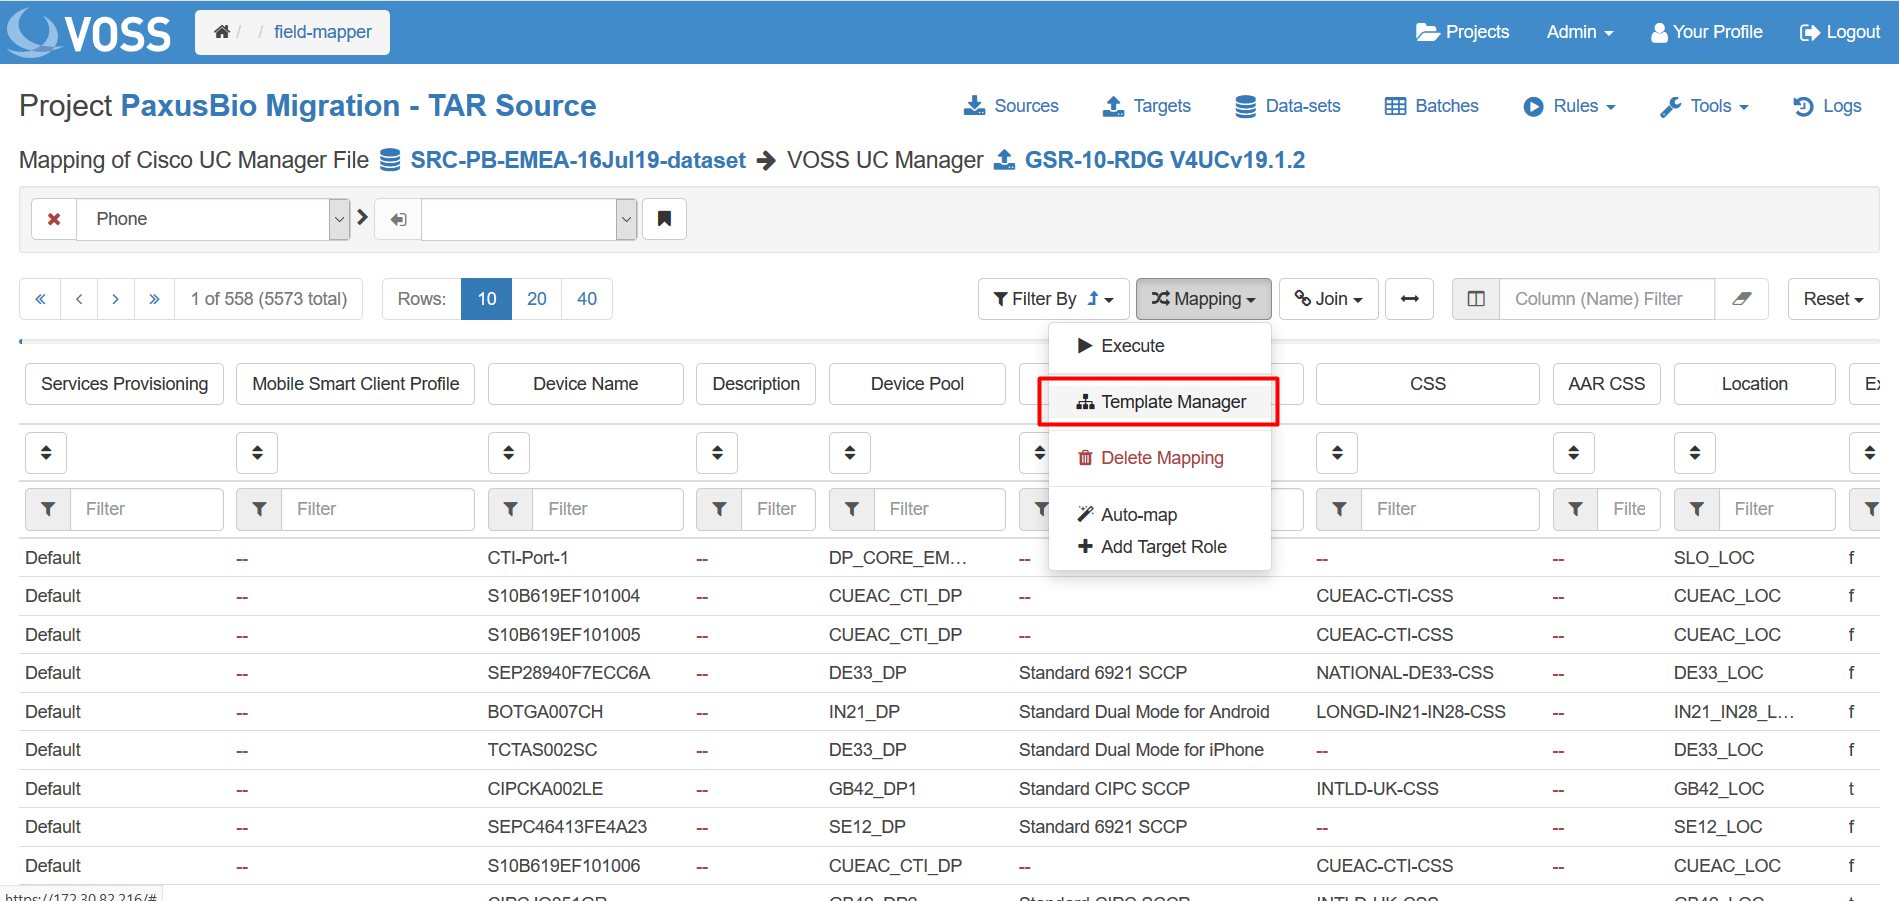Click the eraser icon next to column filter
The width and height of the screenshot is (1899, 901).
click(x=1741, y=299)
